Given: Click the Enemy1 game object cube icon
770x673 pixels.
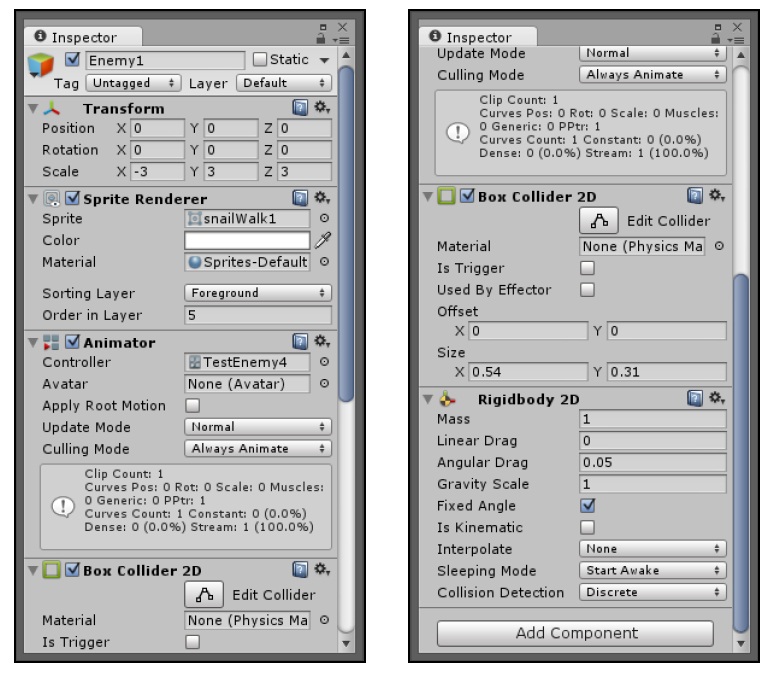Looking at the screenshot, I should pyautogui.click(x=41, y=65).
